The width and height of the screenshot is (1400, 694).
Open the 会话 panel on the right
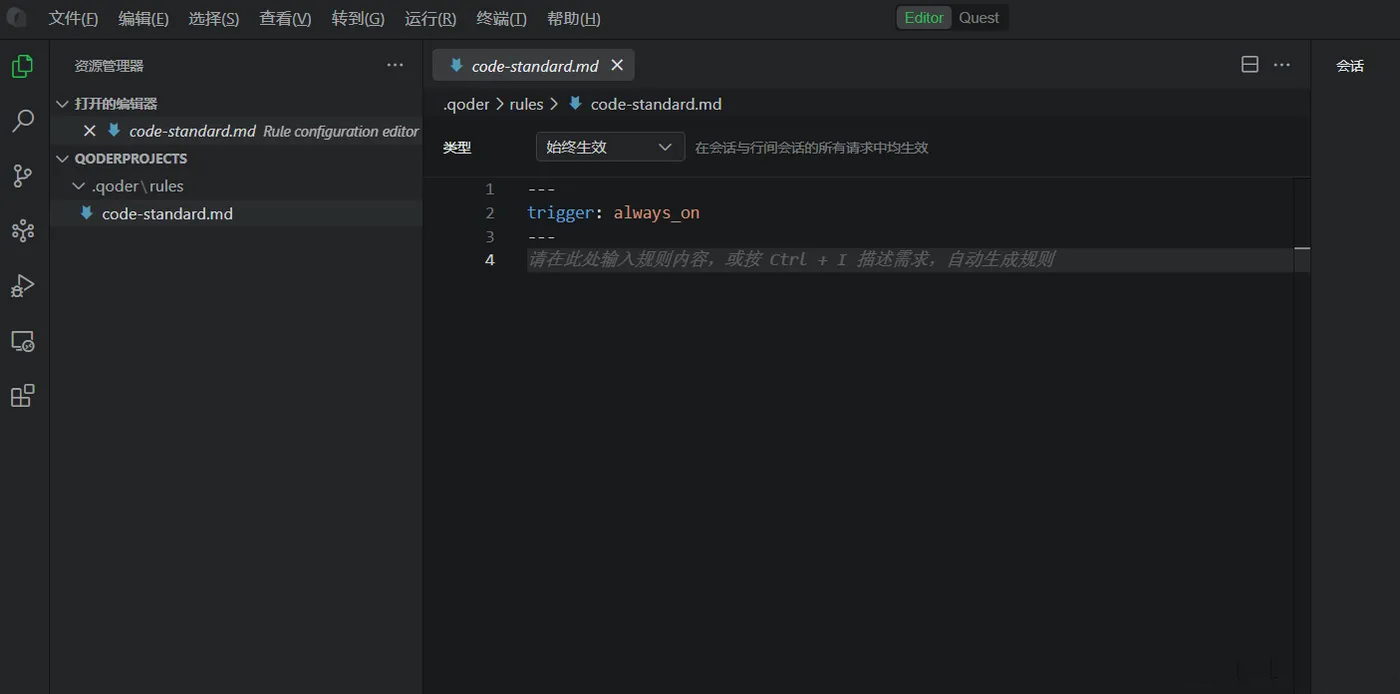[x=1350, y=64]
